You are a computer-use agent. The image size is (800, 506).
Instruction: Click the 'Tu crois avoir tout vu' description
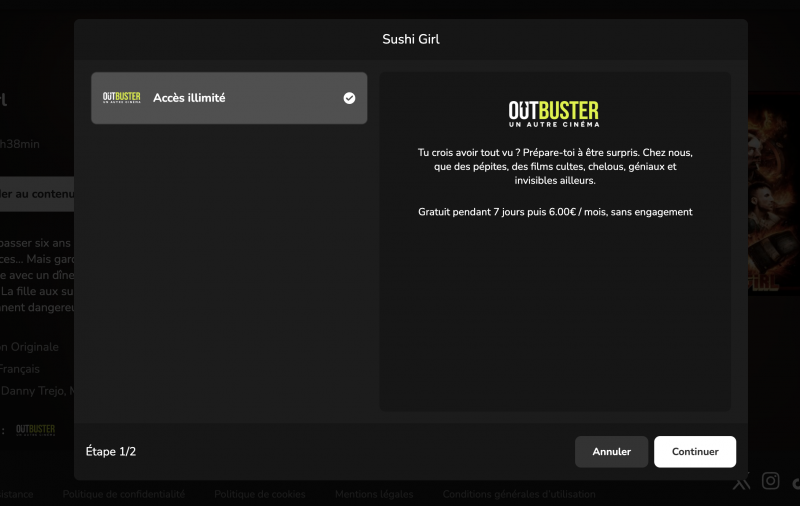[555, 166]
